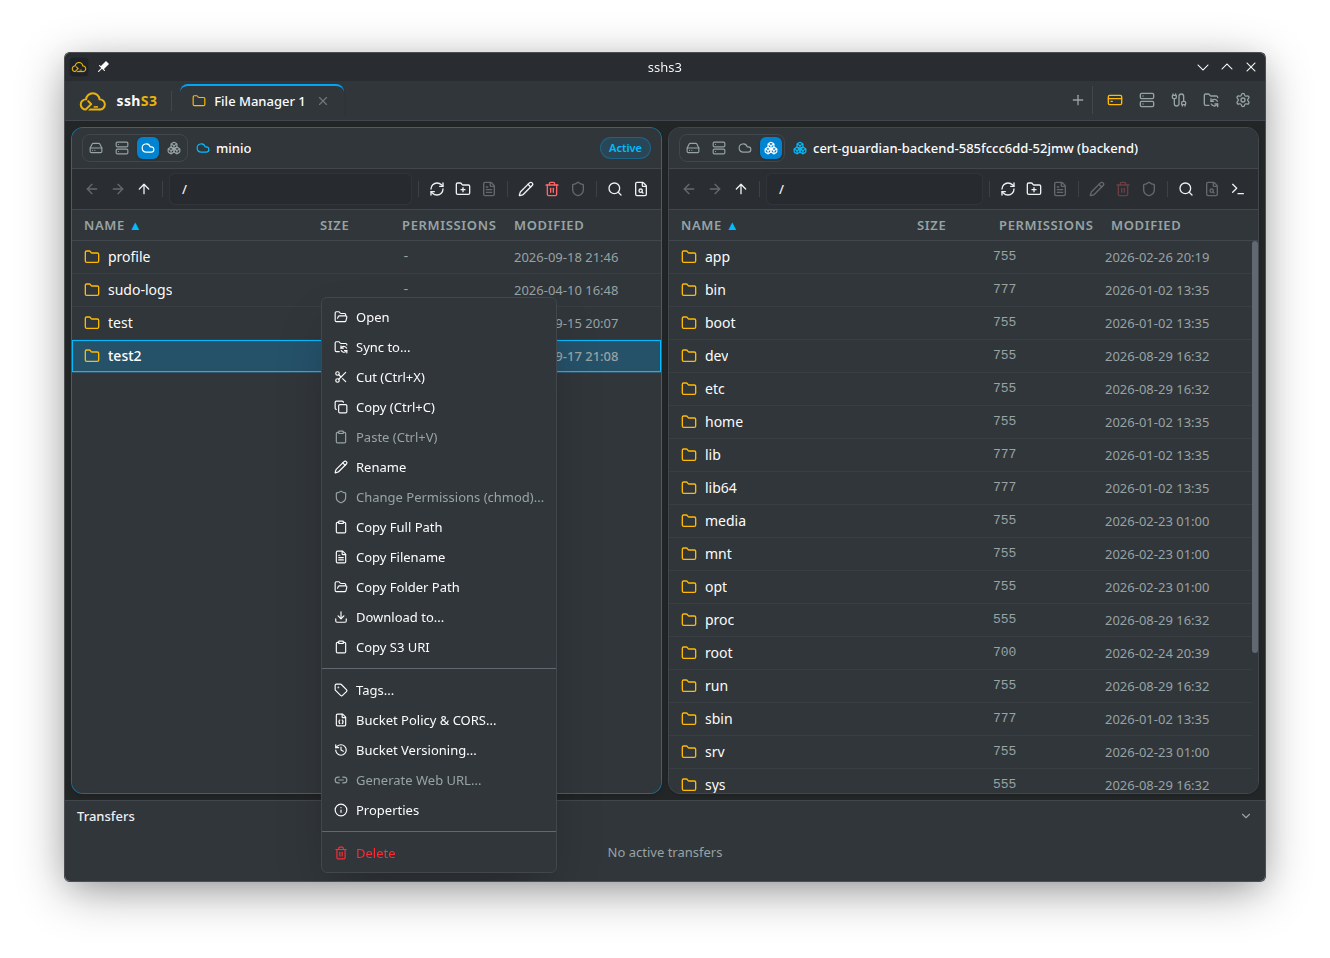Sort right pane by Permissions column

(x=1046, y=226)
